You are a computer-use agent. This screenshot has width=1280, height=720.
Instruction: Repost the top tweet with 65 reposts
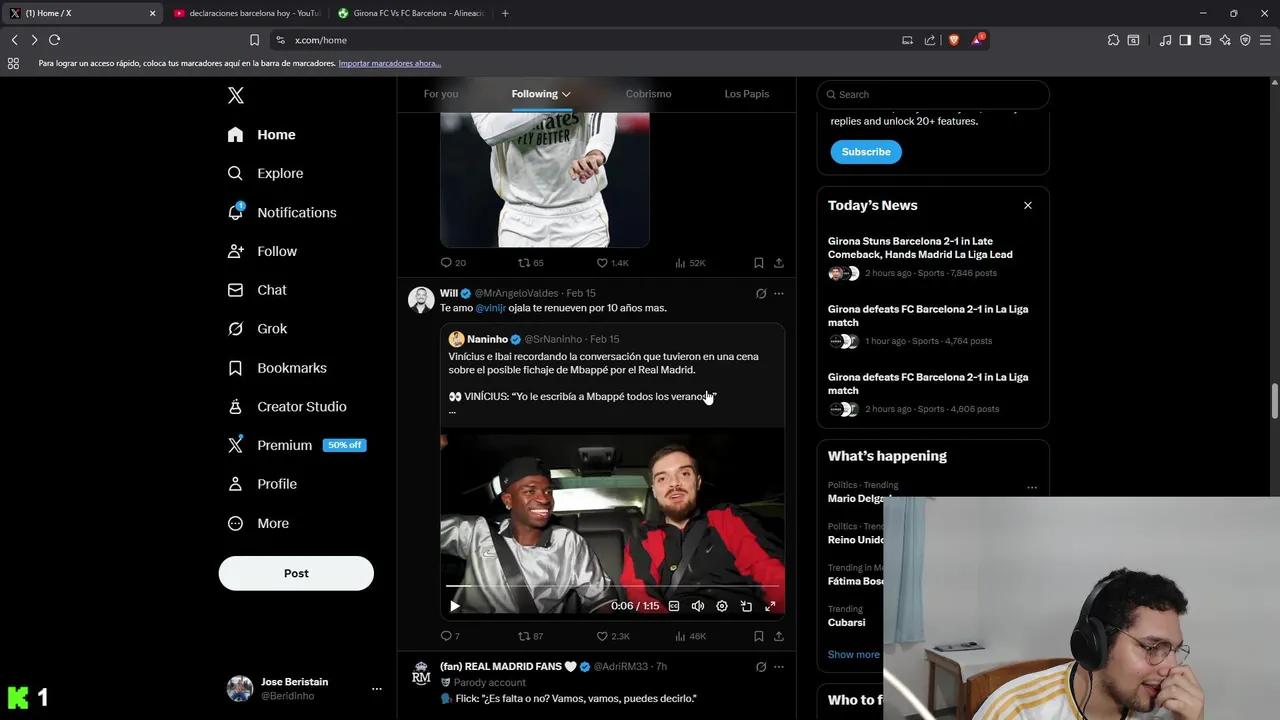(531, 263)
